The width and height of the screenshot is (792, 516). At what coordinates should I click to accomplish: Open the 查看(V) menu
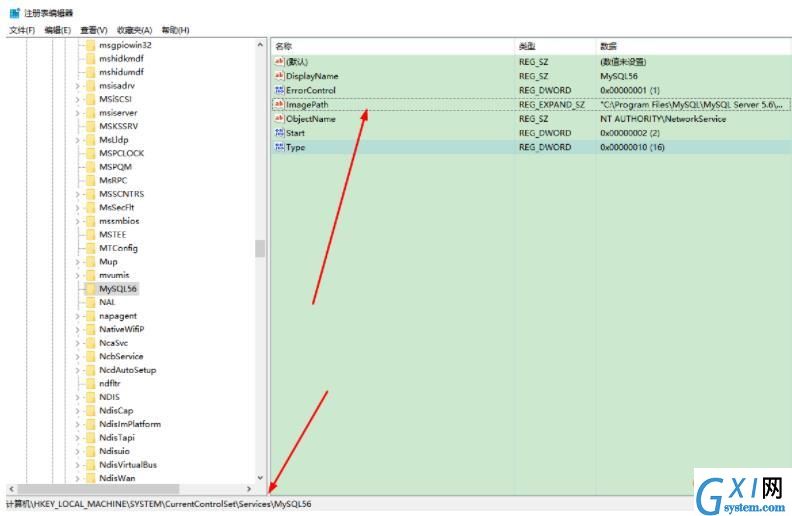(x=94, y=30)
